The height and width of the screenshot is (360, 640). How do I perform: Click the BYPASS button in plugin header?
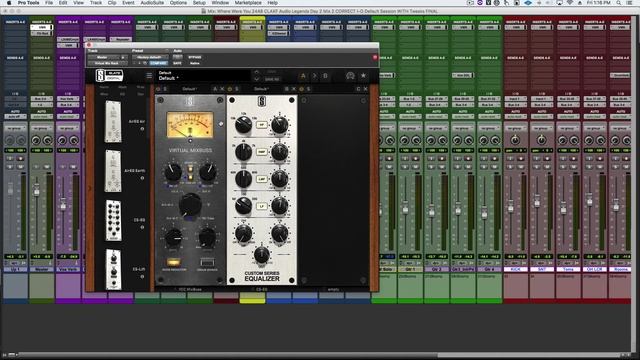[x=195, y=57]
